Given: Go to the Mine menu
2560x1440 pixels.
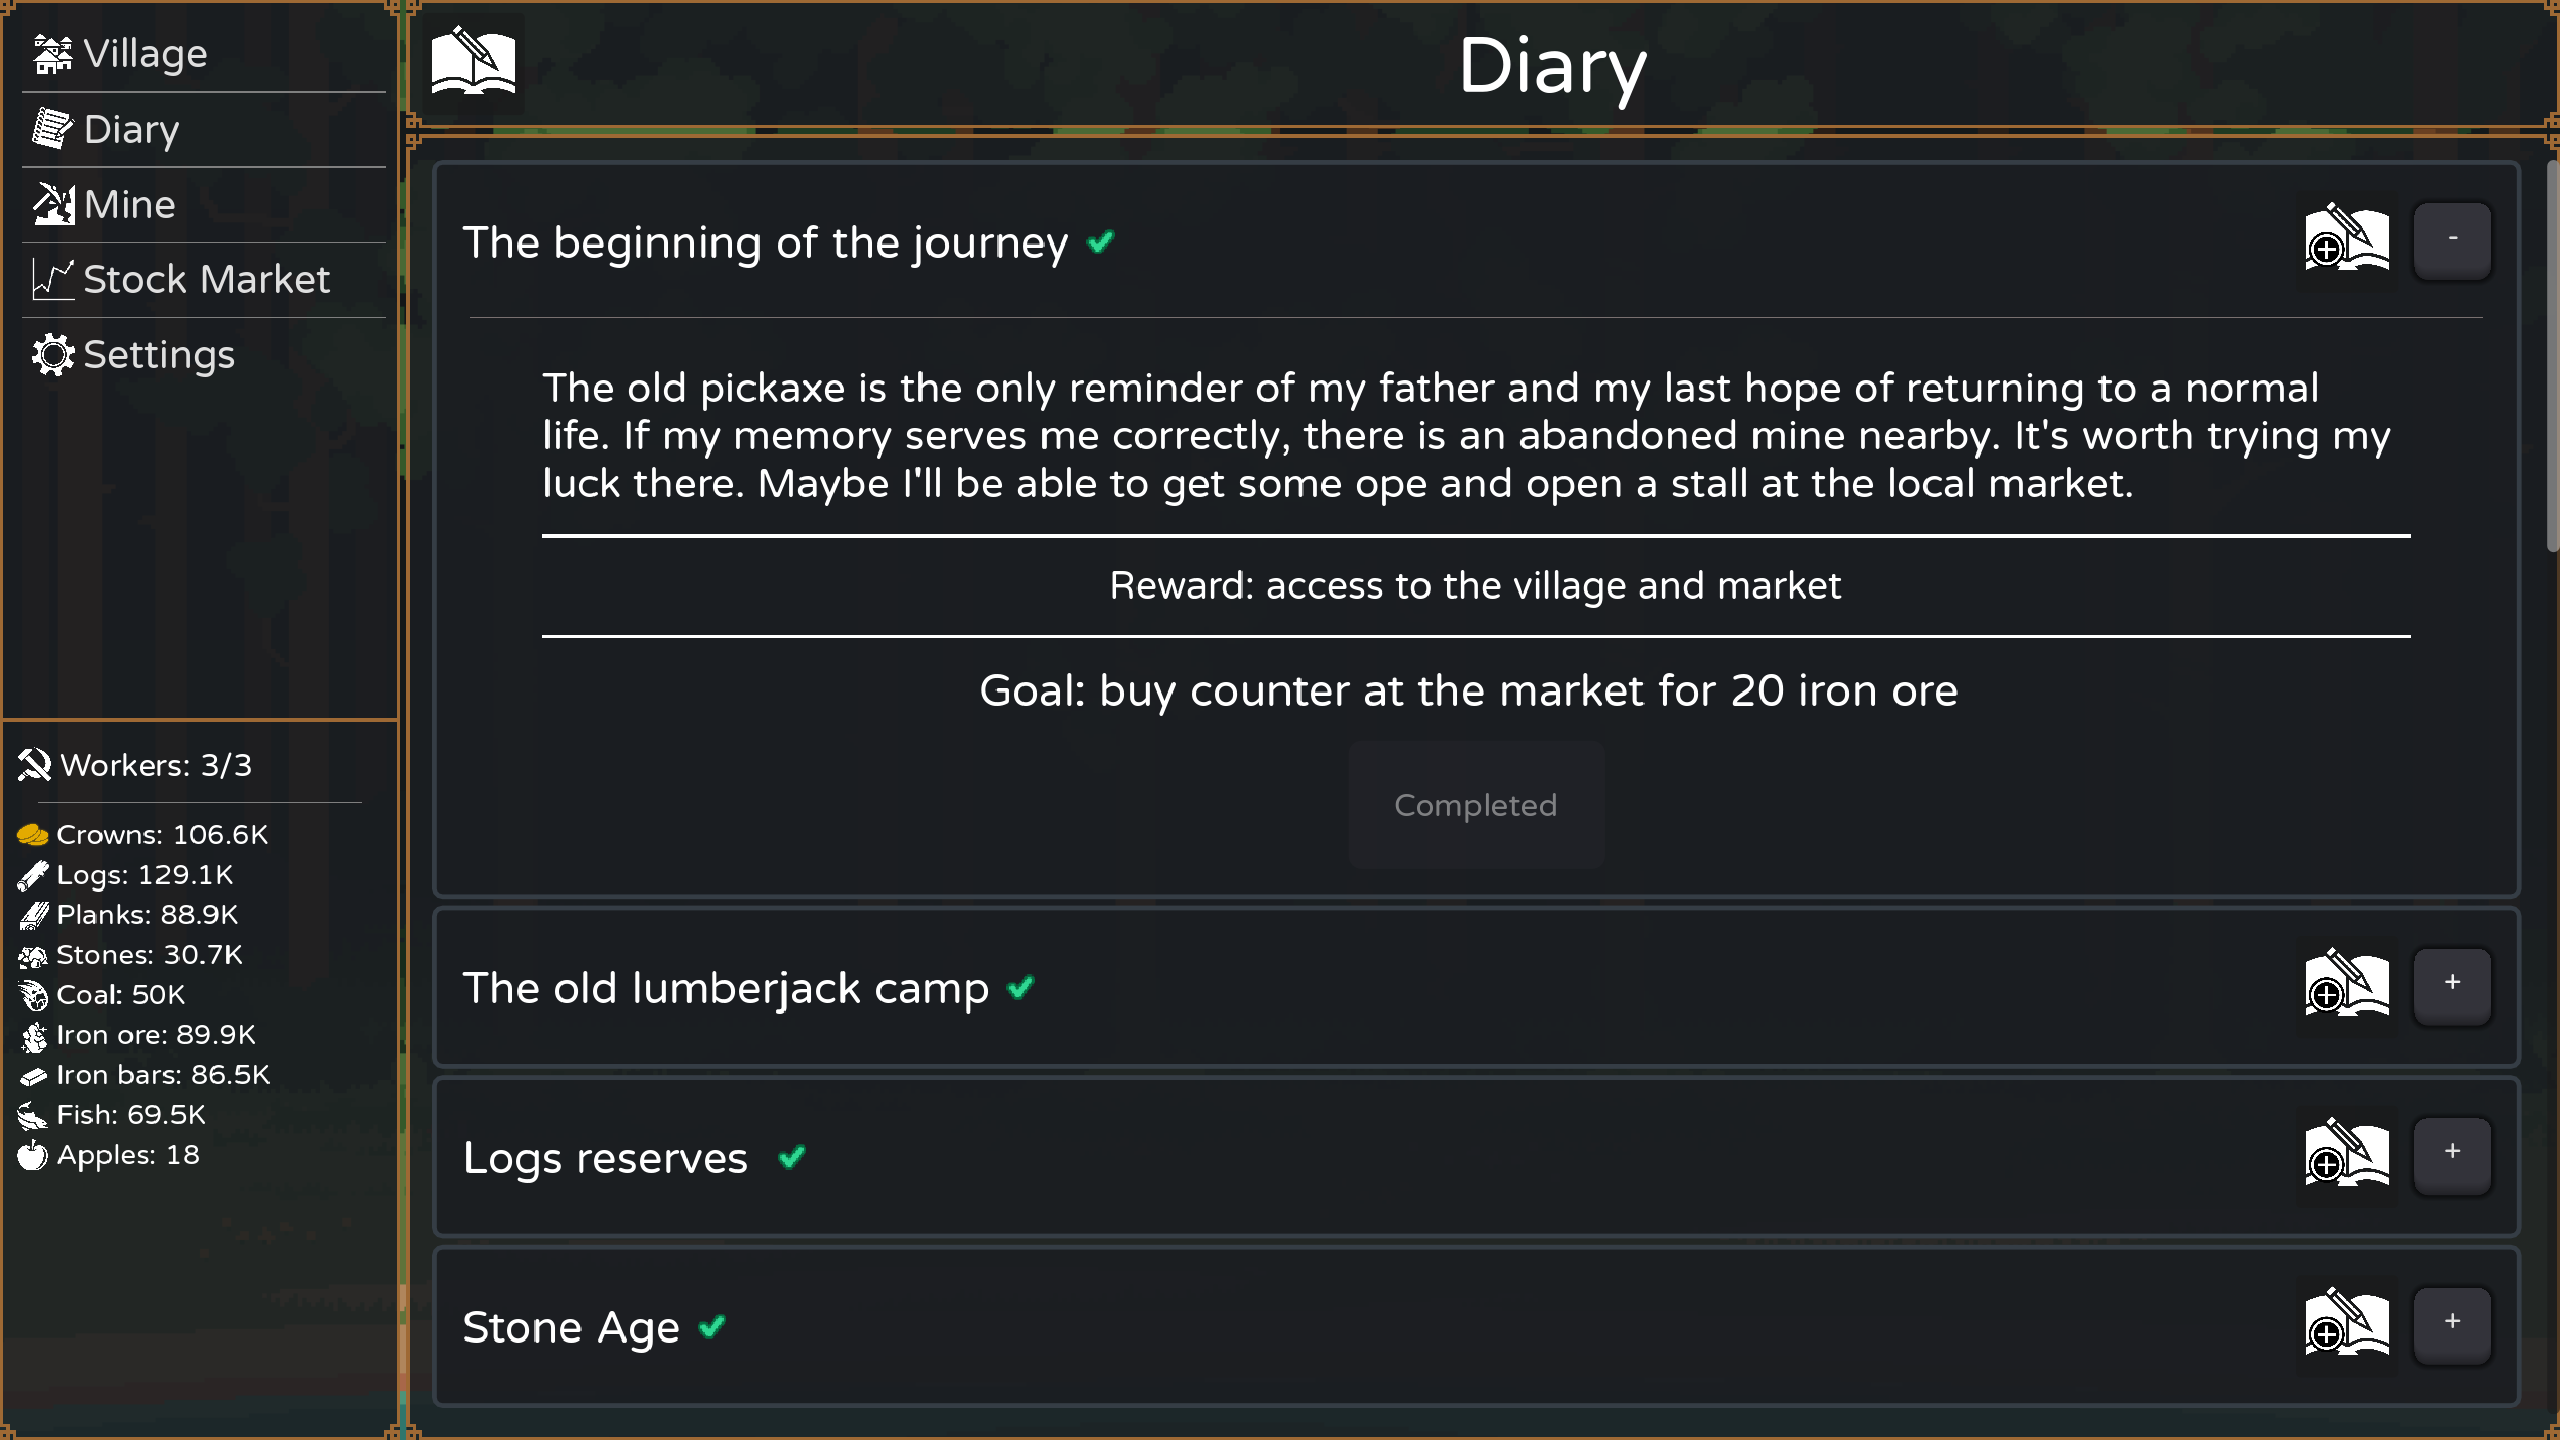Looking at the screenshot, I should tap(130, 204).
